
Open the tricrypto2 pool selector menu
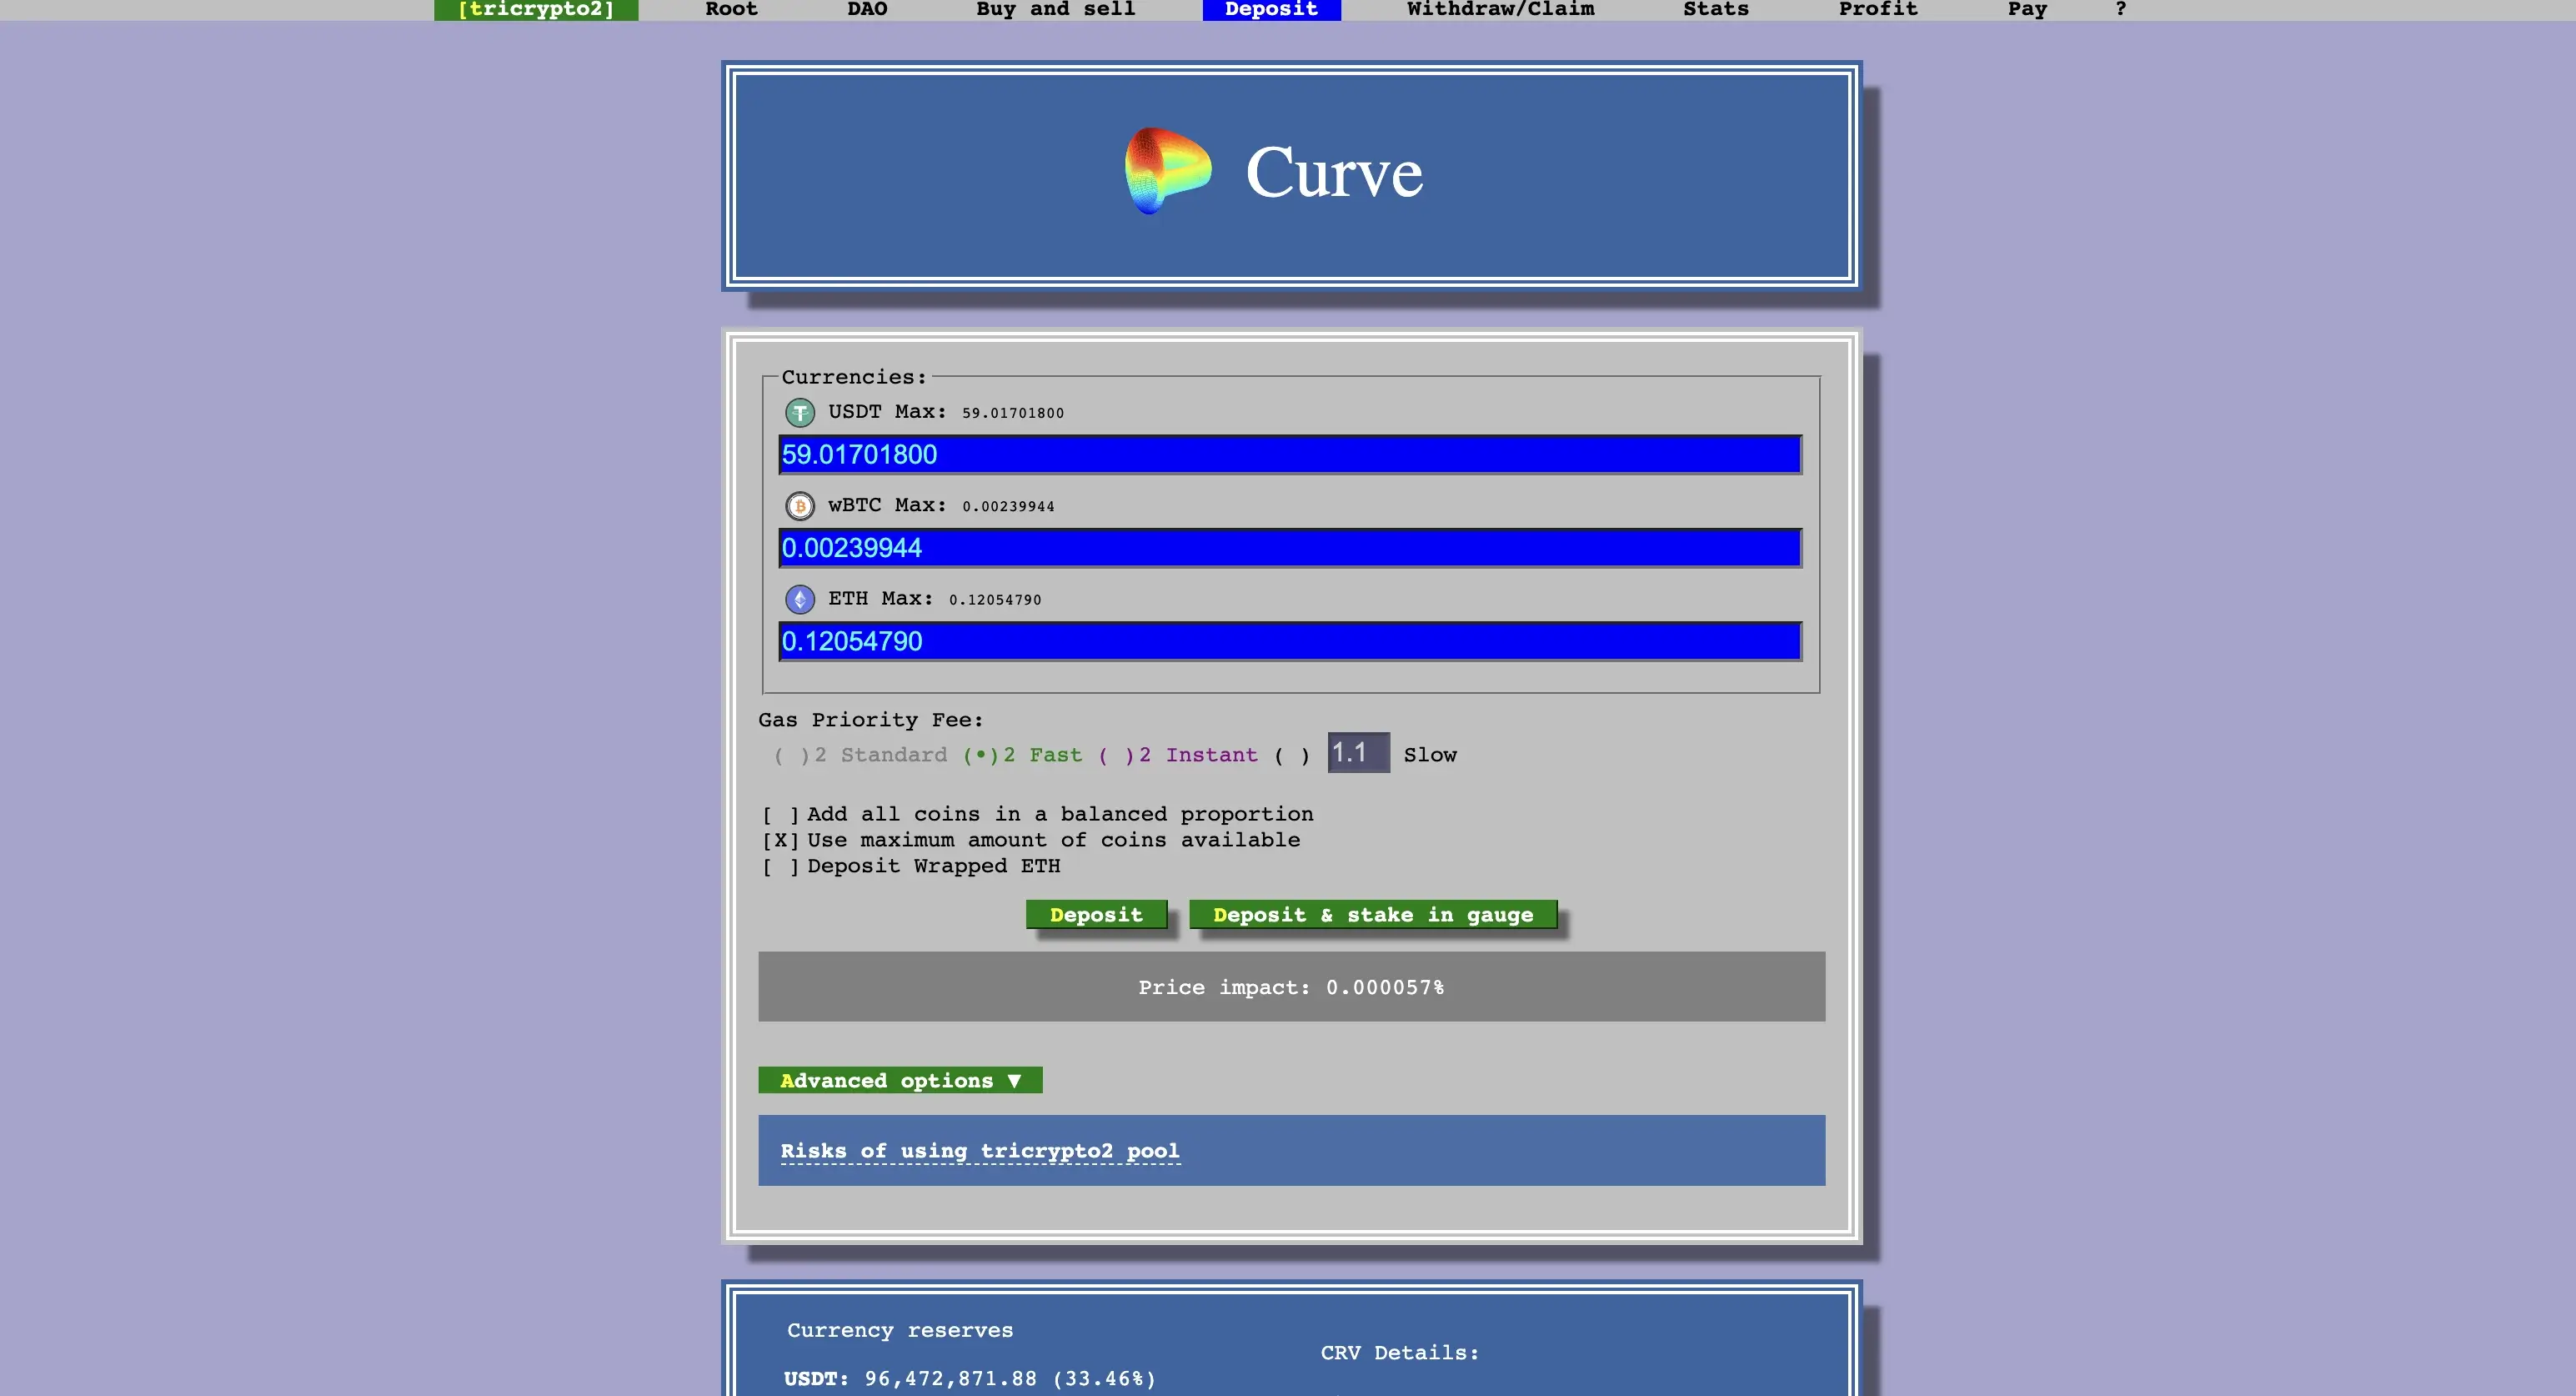536,9
